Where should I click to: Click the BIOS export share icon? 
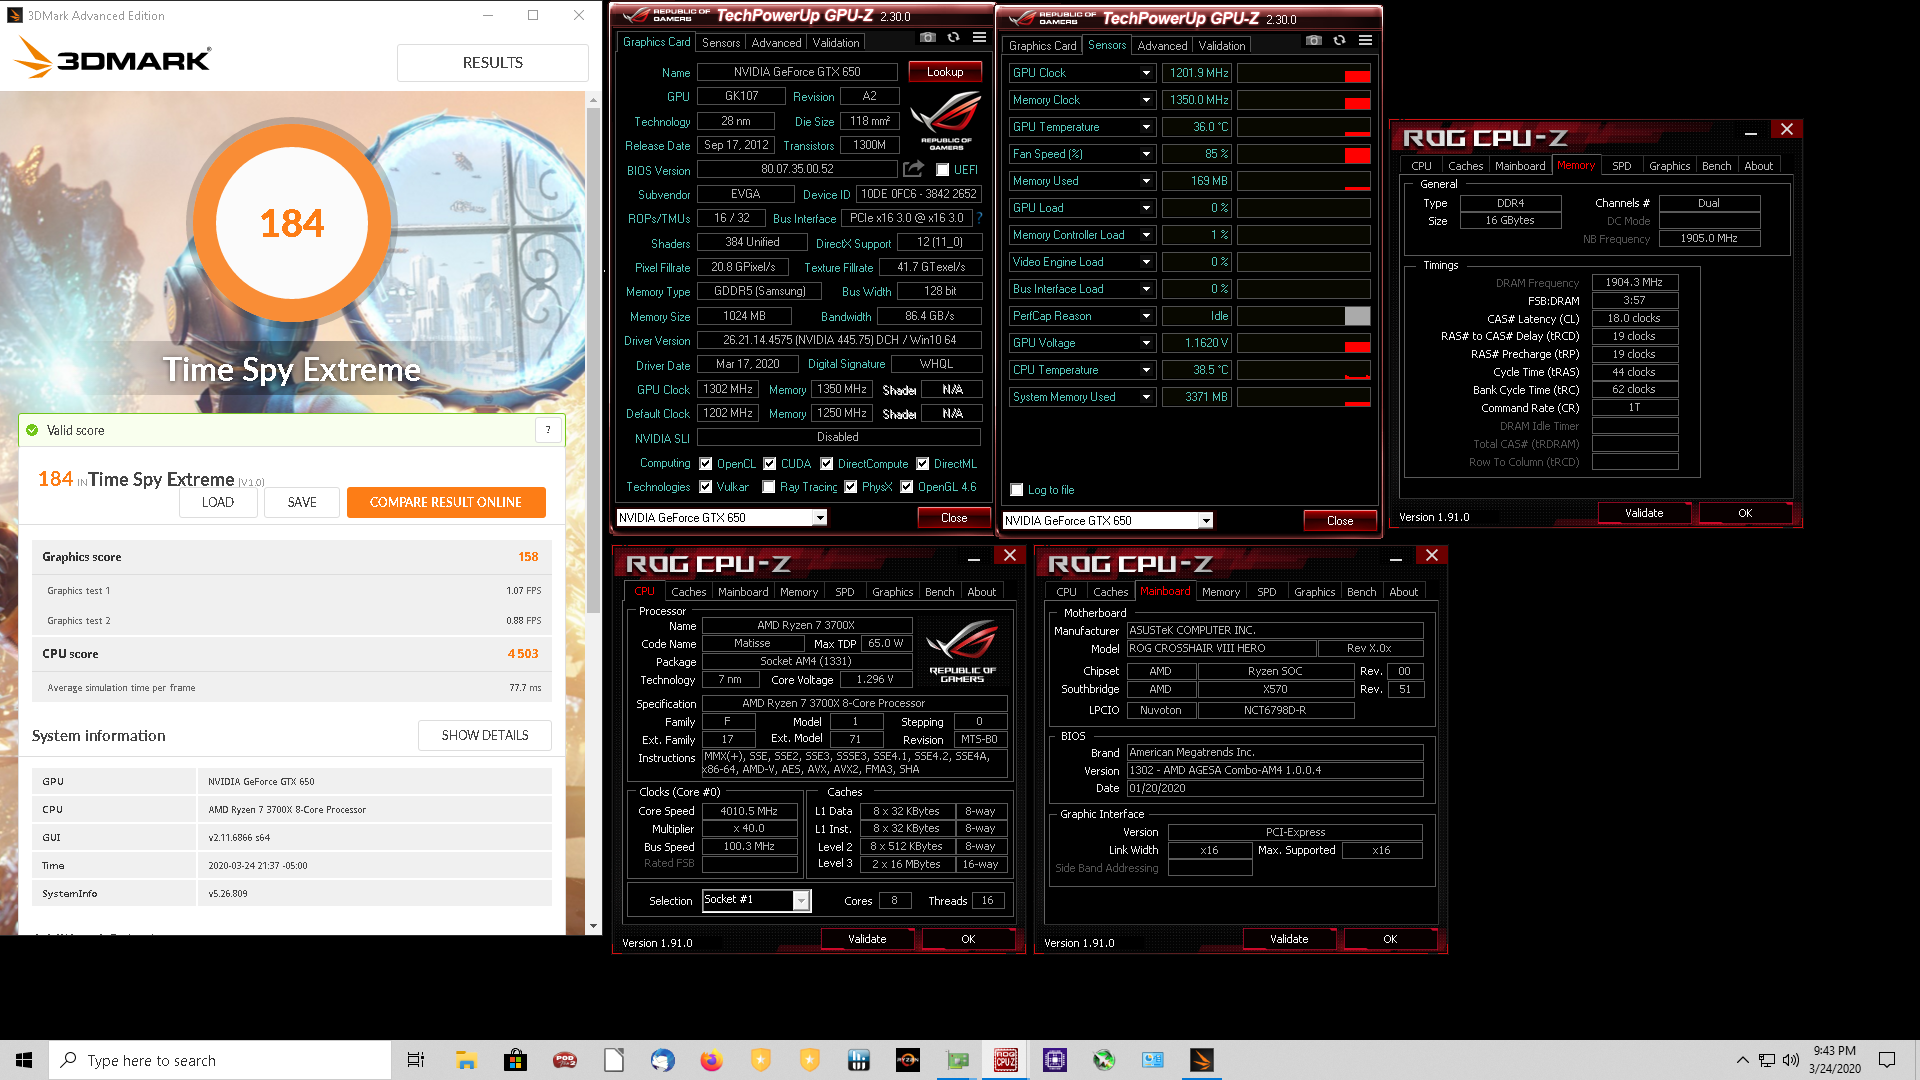pyautogui.click(x=913, y=169)
